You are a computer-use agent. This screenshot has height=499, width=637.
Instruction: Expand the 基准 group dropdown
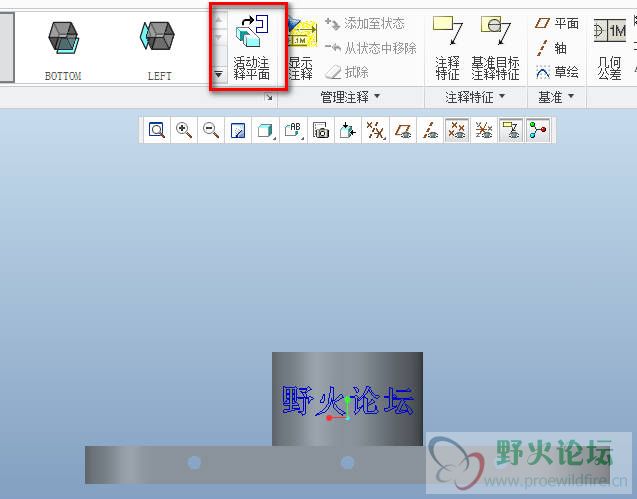(556, 97)
